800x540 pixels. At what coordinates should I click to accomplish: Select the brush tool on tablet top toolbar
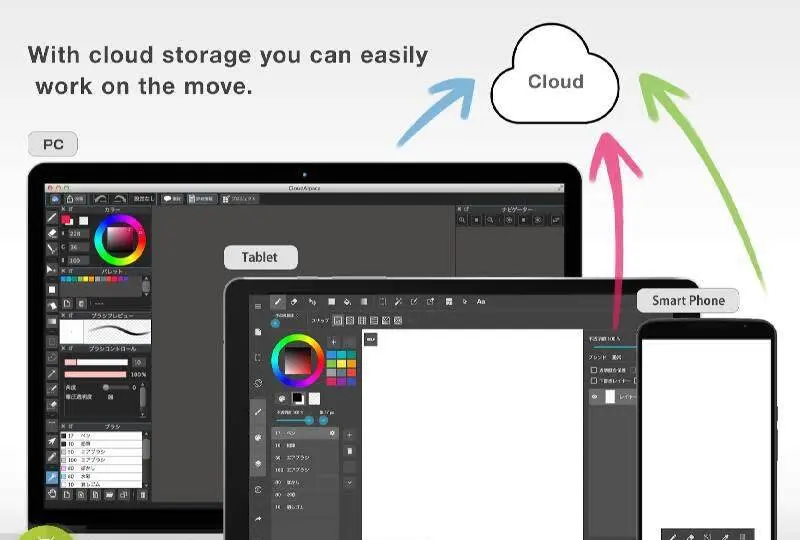[278, 302]
